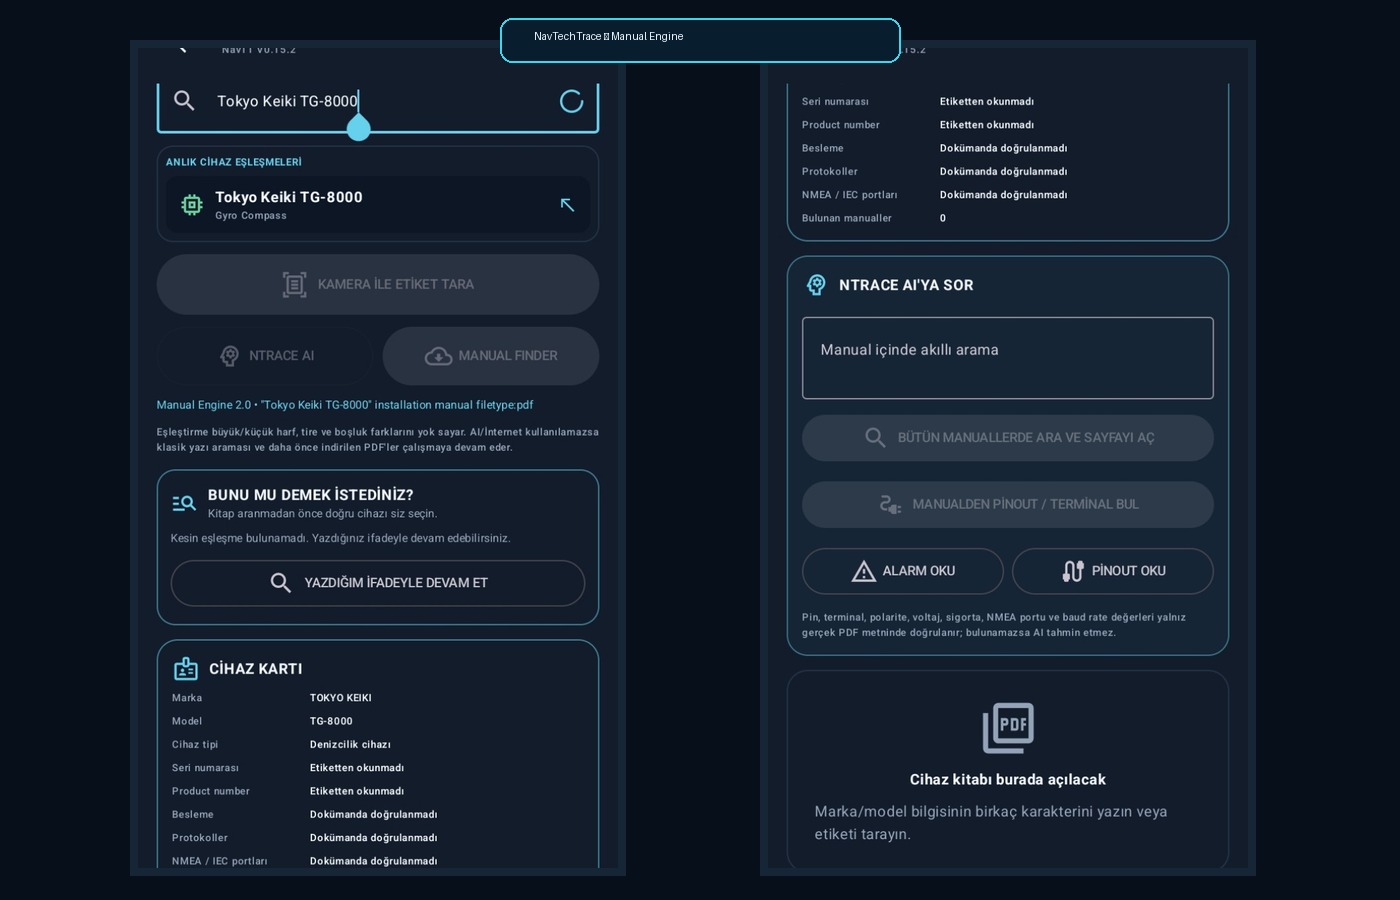
Task: Click the TG-8000 value in Model row
Action: pyautogui.click(x=331, y=721)
